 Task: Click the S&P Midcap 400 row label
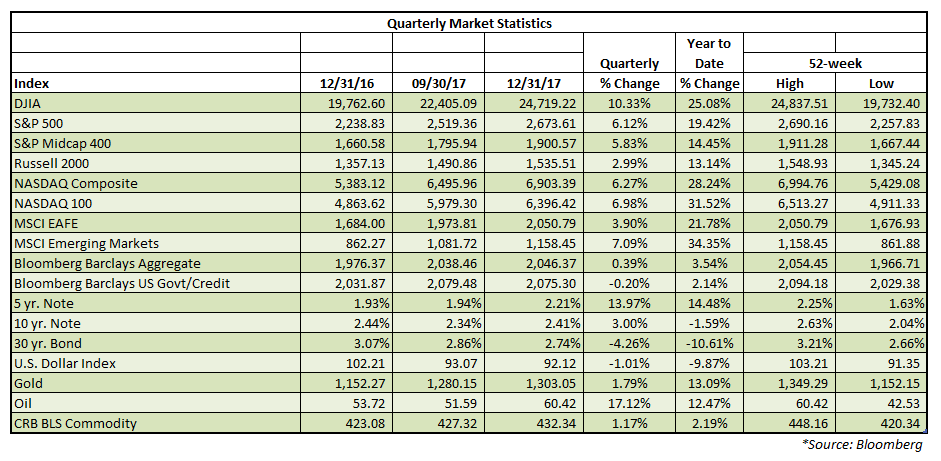click(63, 142)
